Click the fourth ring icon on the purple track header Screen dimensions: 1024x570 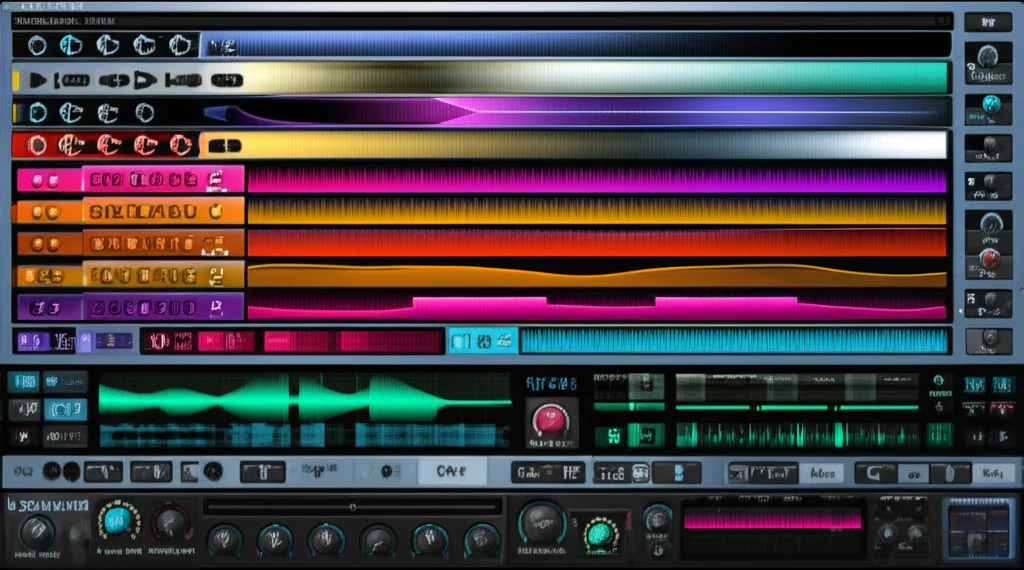point(144,113)
